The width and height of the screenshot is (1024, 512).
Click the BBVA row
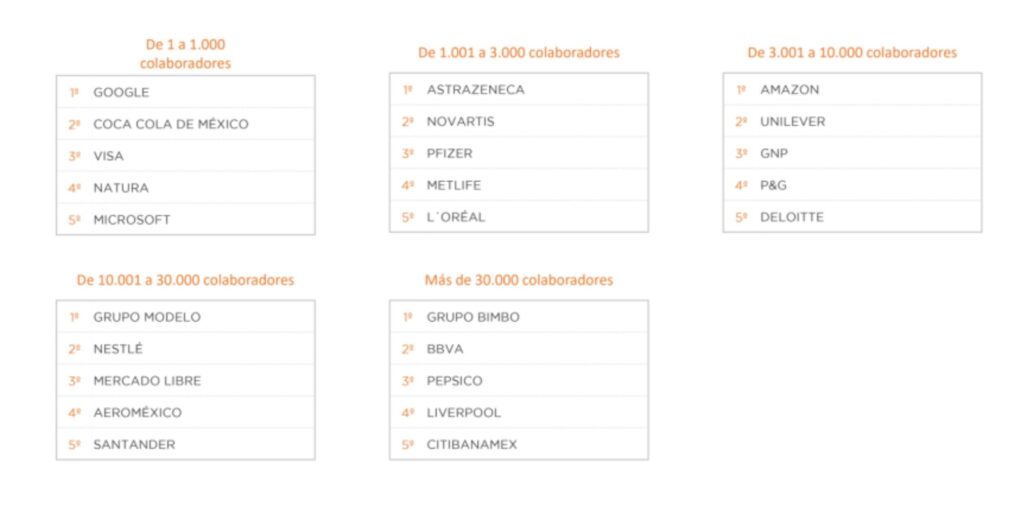[445, 349]
